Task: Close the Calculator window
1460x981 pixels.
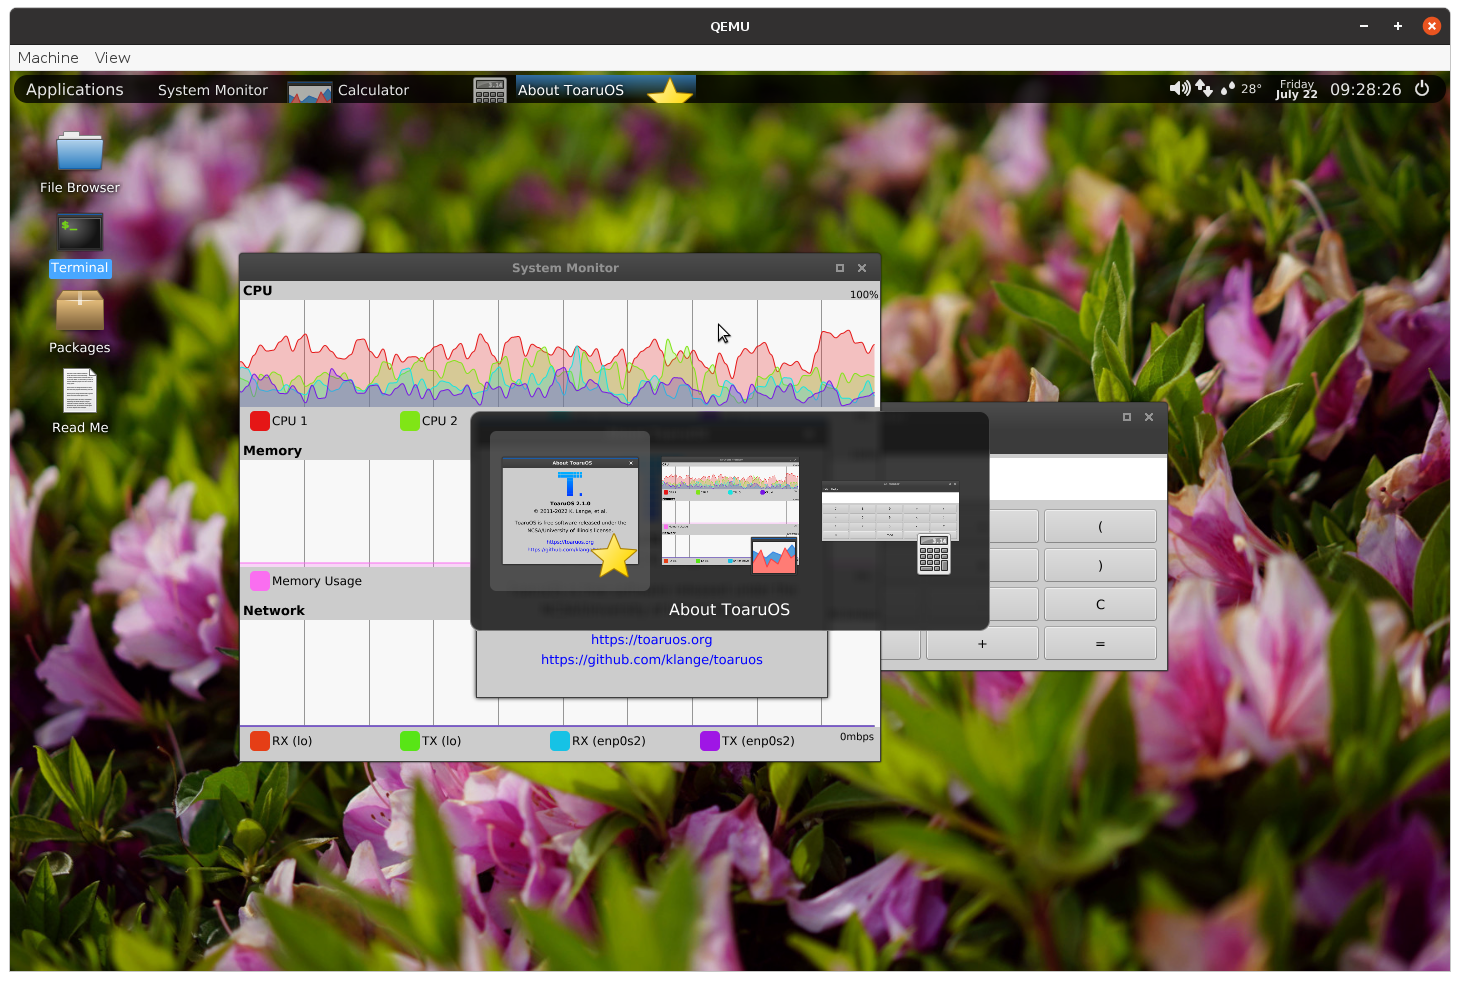Action: click(x=1149, y=417)
